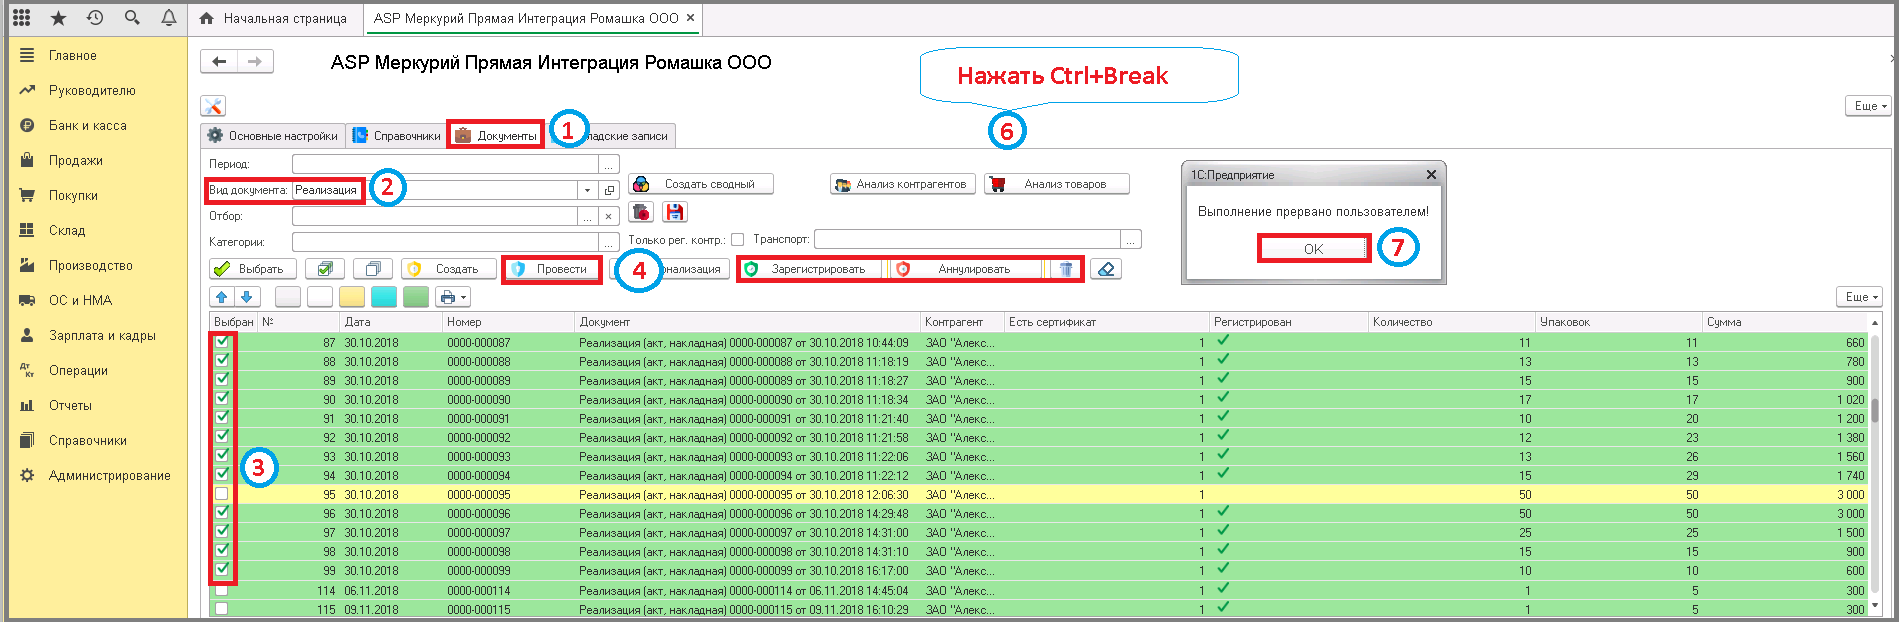Close the ASP Меркурий tab

690,18
